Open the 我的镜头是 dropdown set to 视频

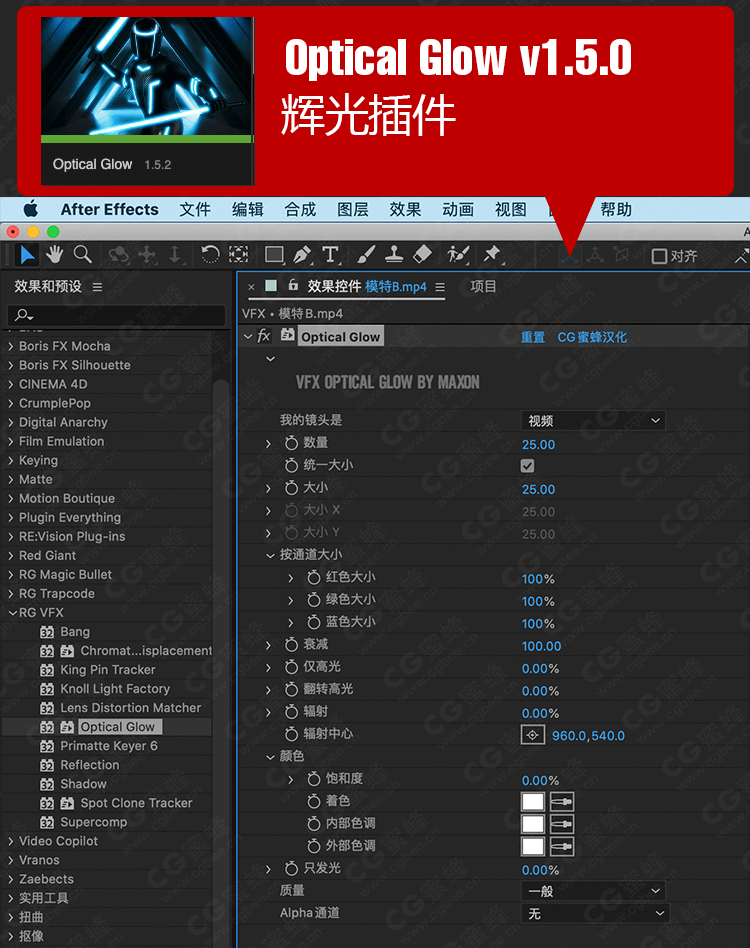pyautogui.click(x=593, y=421)
